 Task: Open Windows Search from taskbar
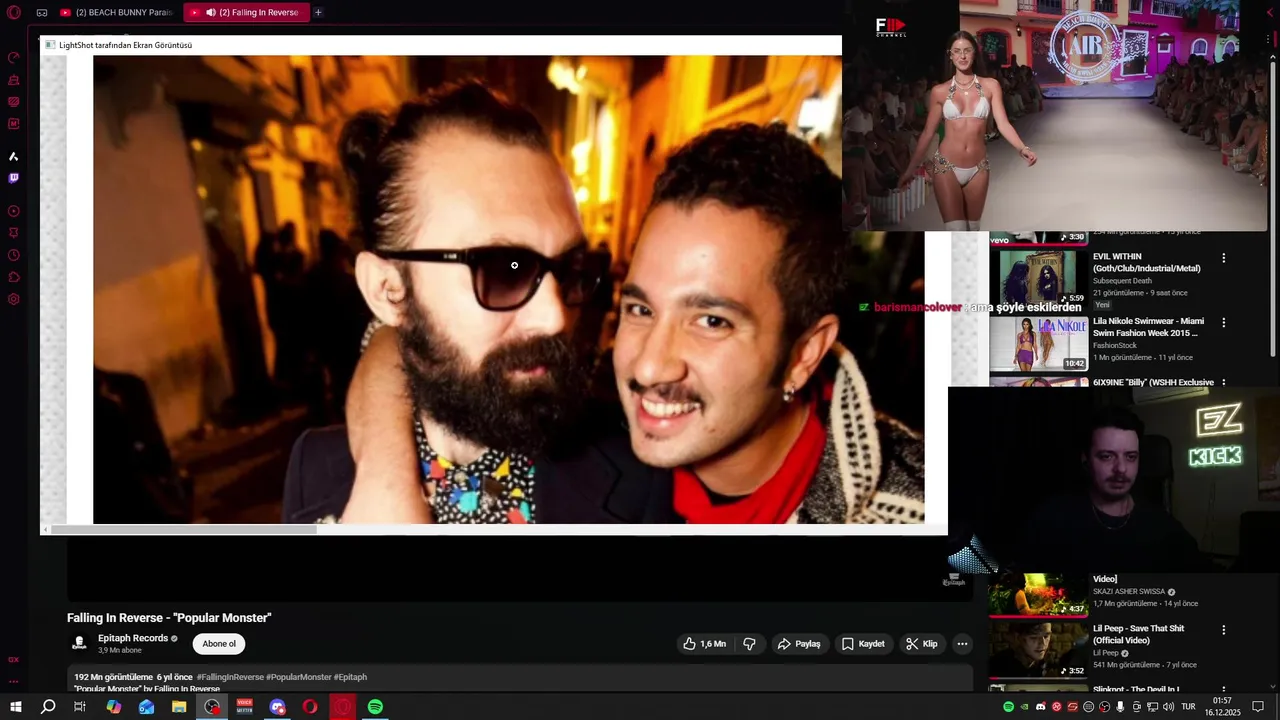click(48, 707)
